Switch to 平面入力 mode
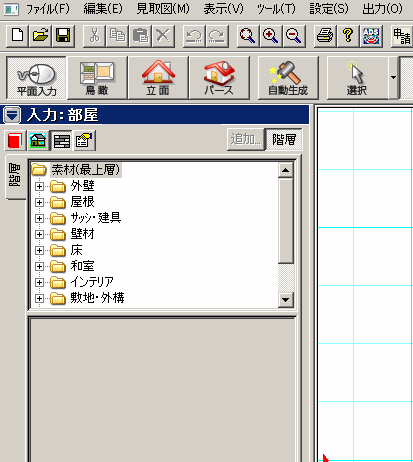Screen dimensions: 413x462 [36, 78]
